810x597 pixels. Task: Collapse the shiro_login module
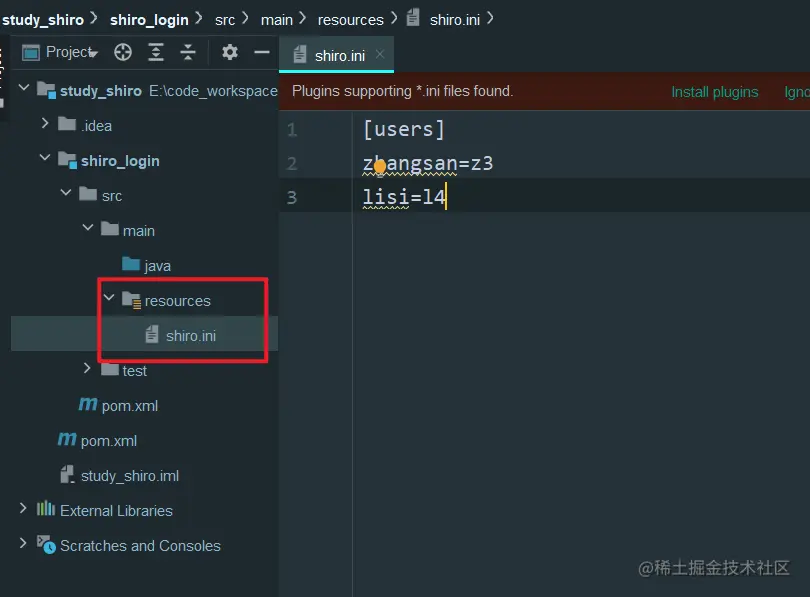pos(45,157)
